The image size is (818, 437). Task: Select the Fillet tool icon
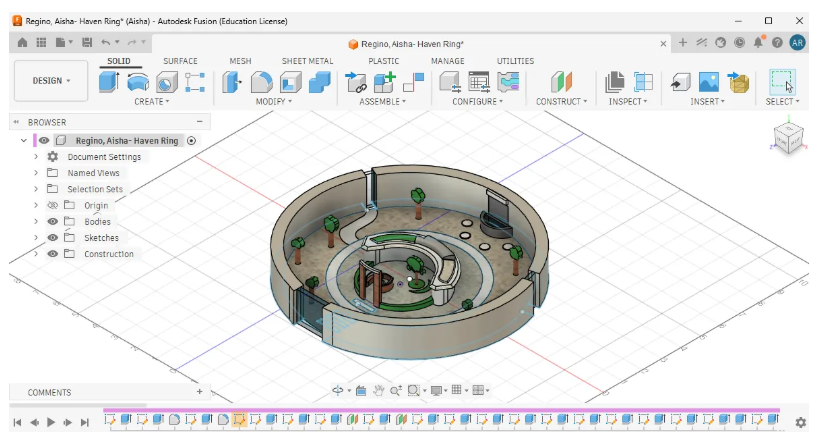coord(261,82)
